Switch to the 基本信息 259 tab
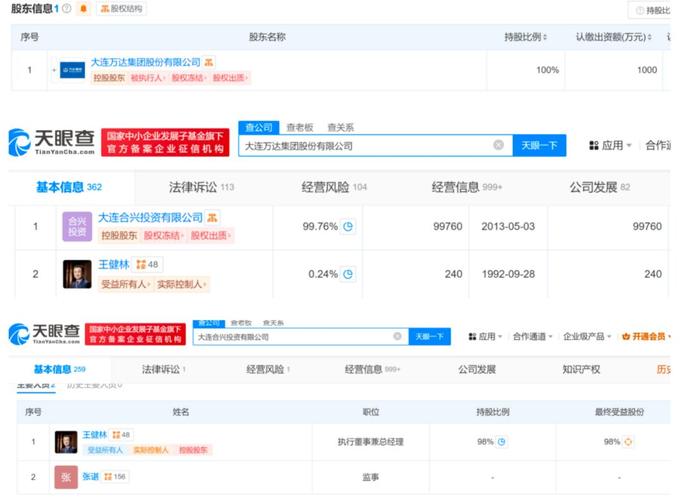Image resolution: width=683 pixels, height=500 pixels. point(60,369)
